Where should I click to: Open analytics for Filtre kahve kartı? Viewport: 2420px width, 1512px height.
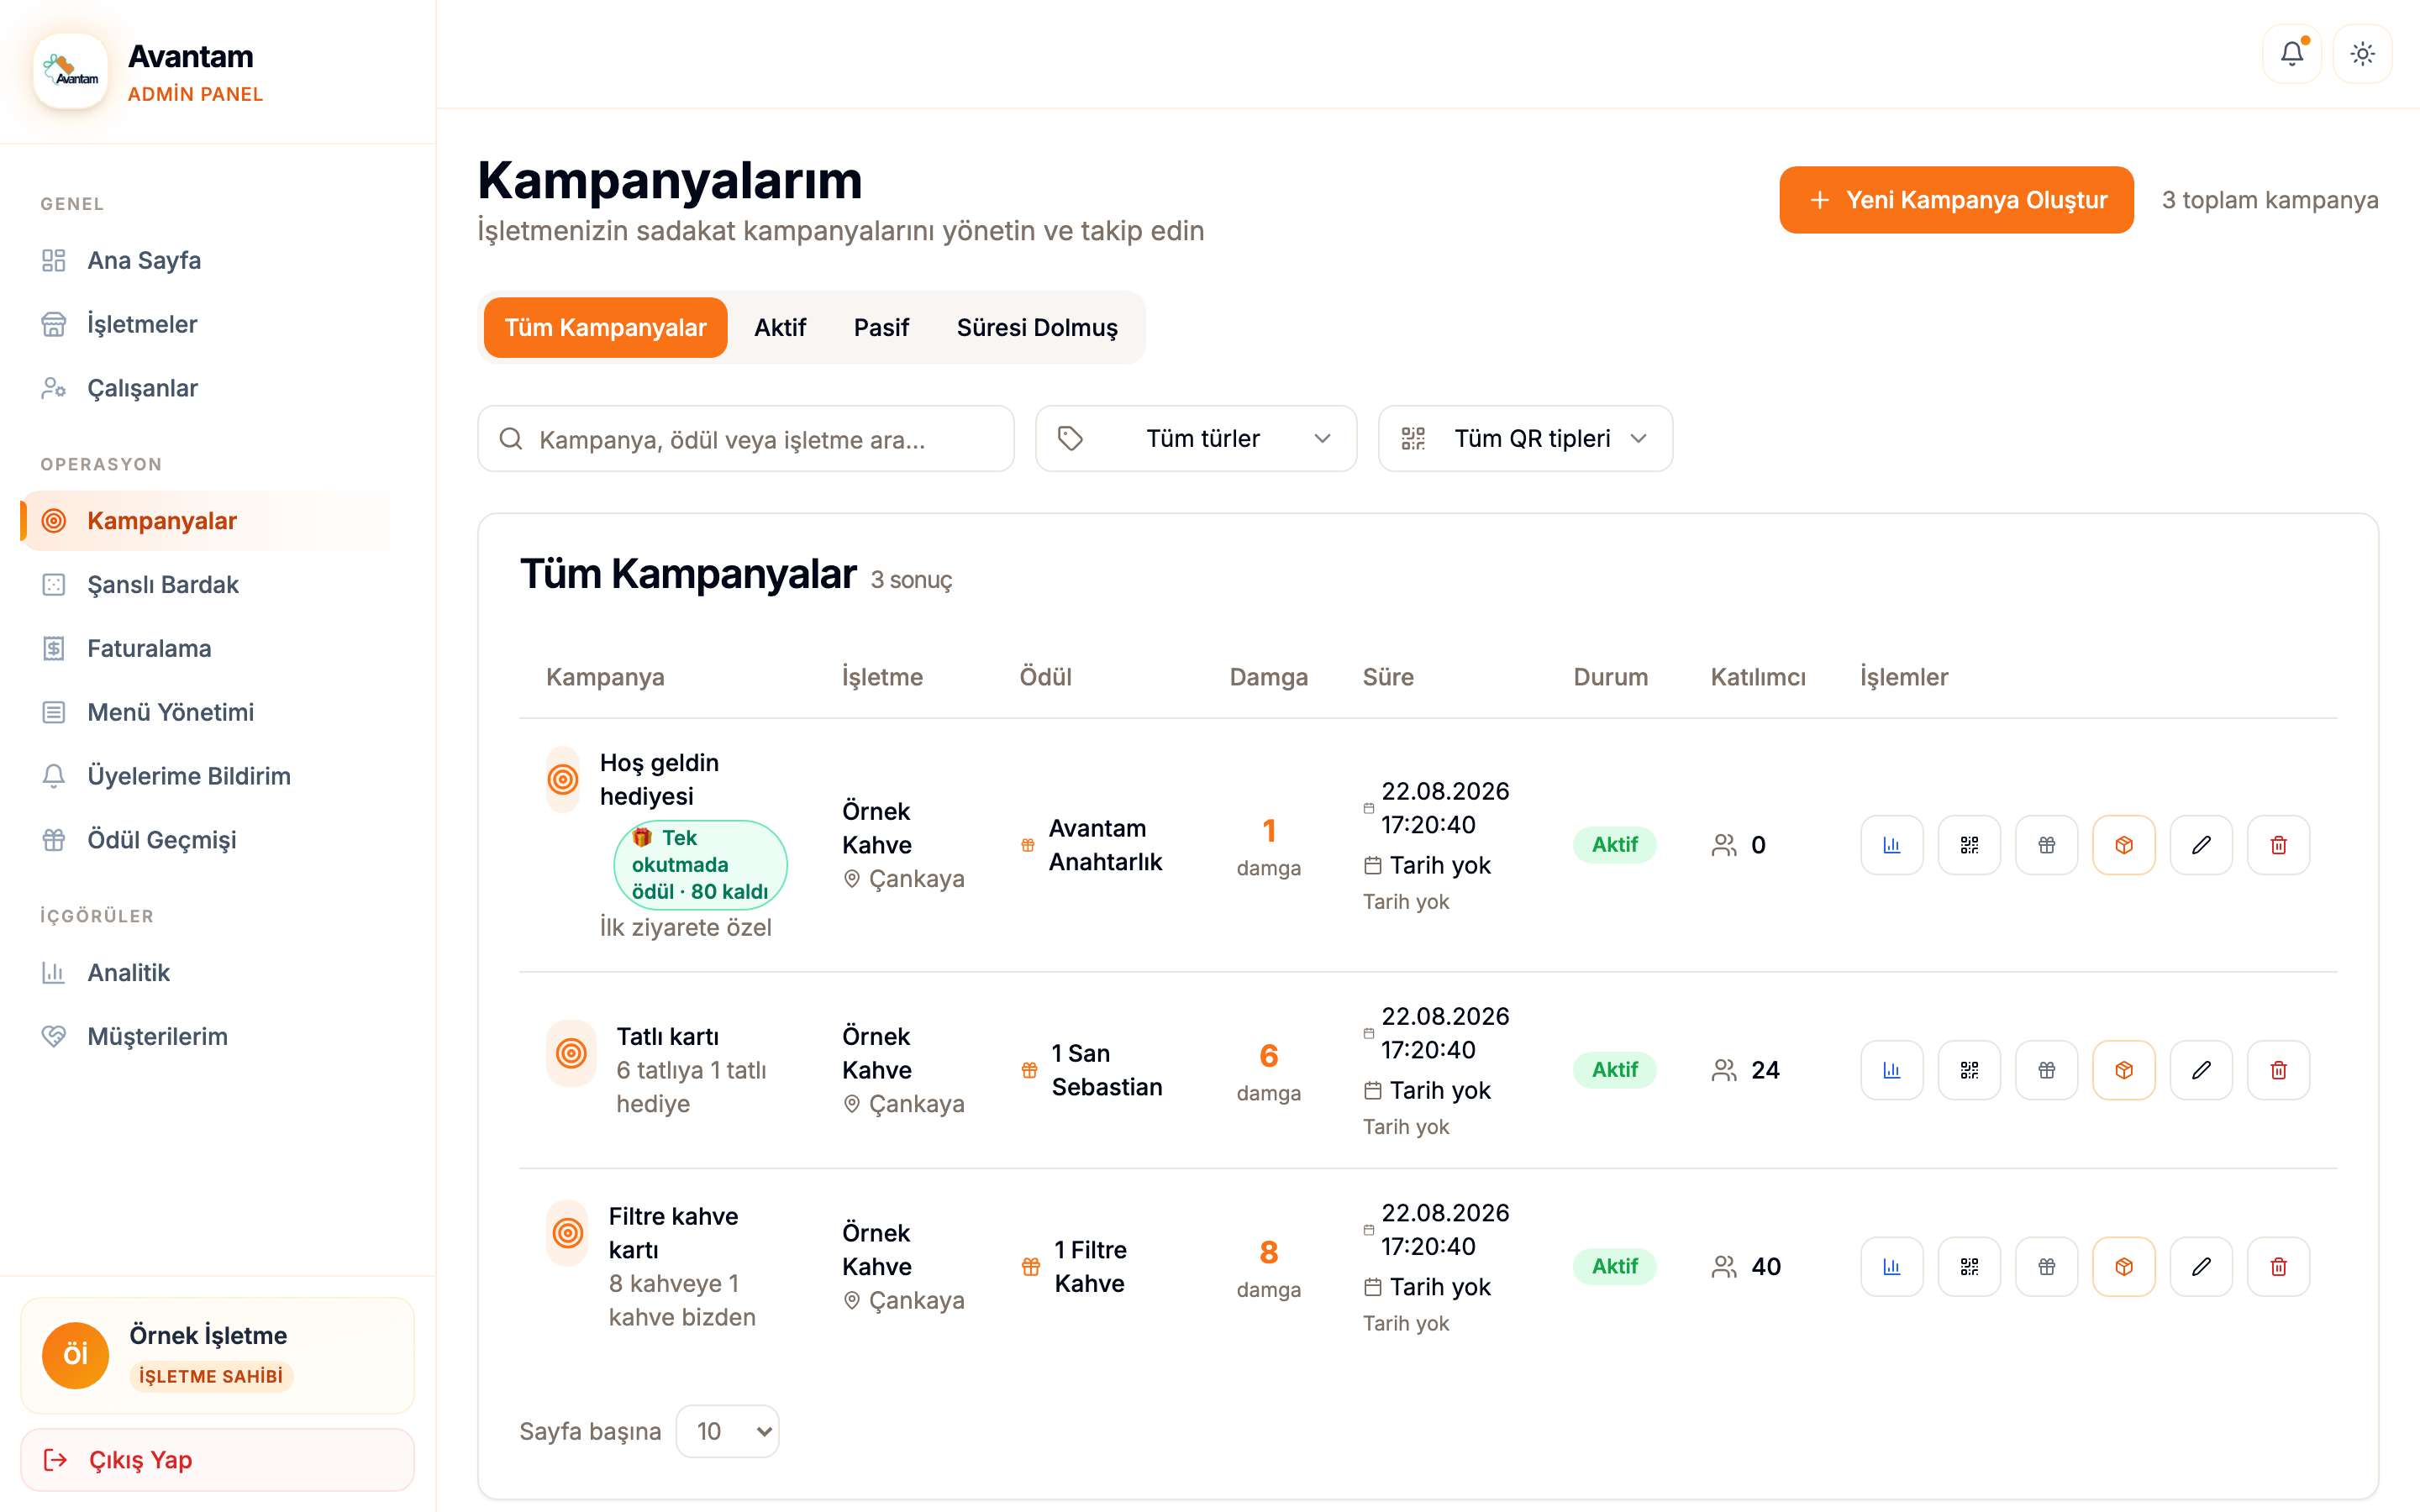(x=1891, y=1267)
